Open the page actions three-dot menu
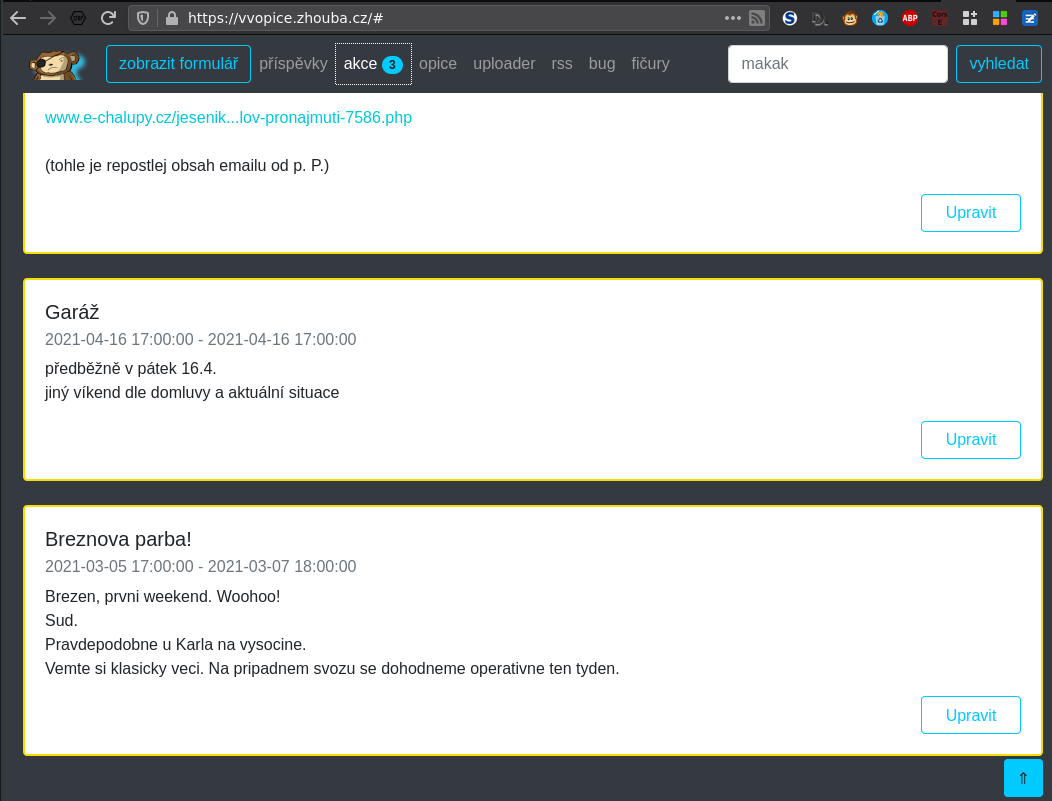The height and width of the screenshot is (801, 1052). 732,18
